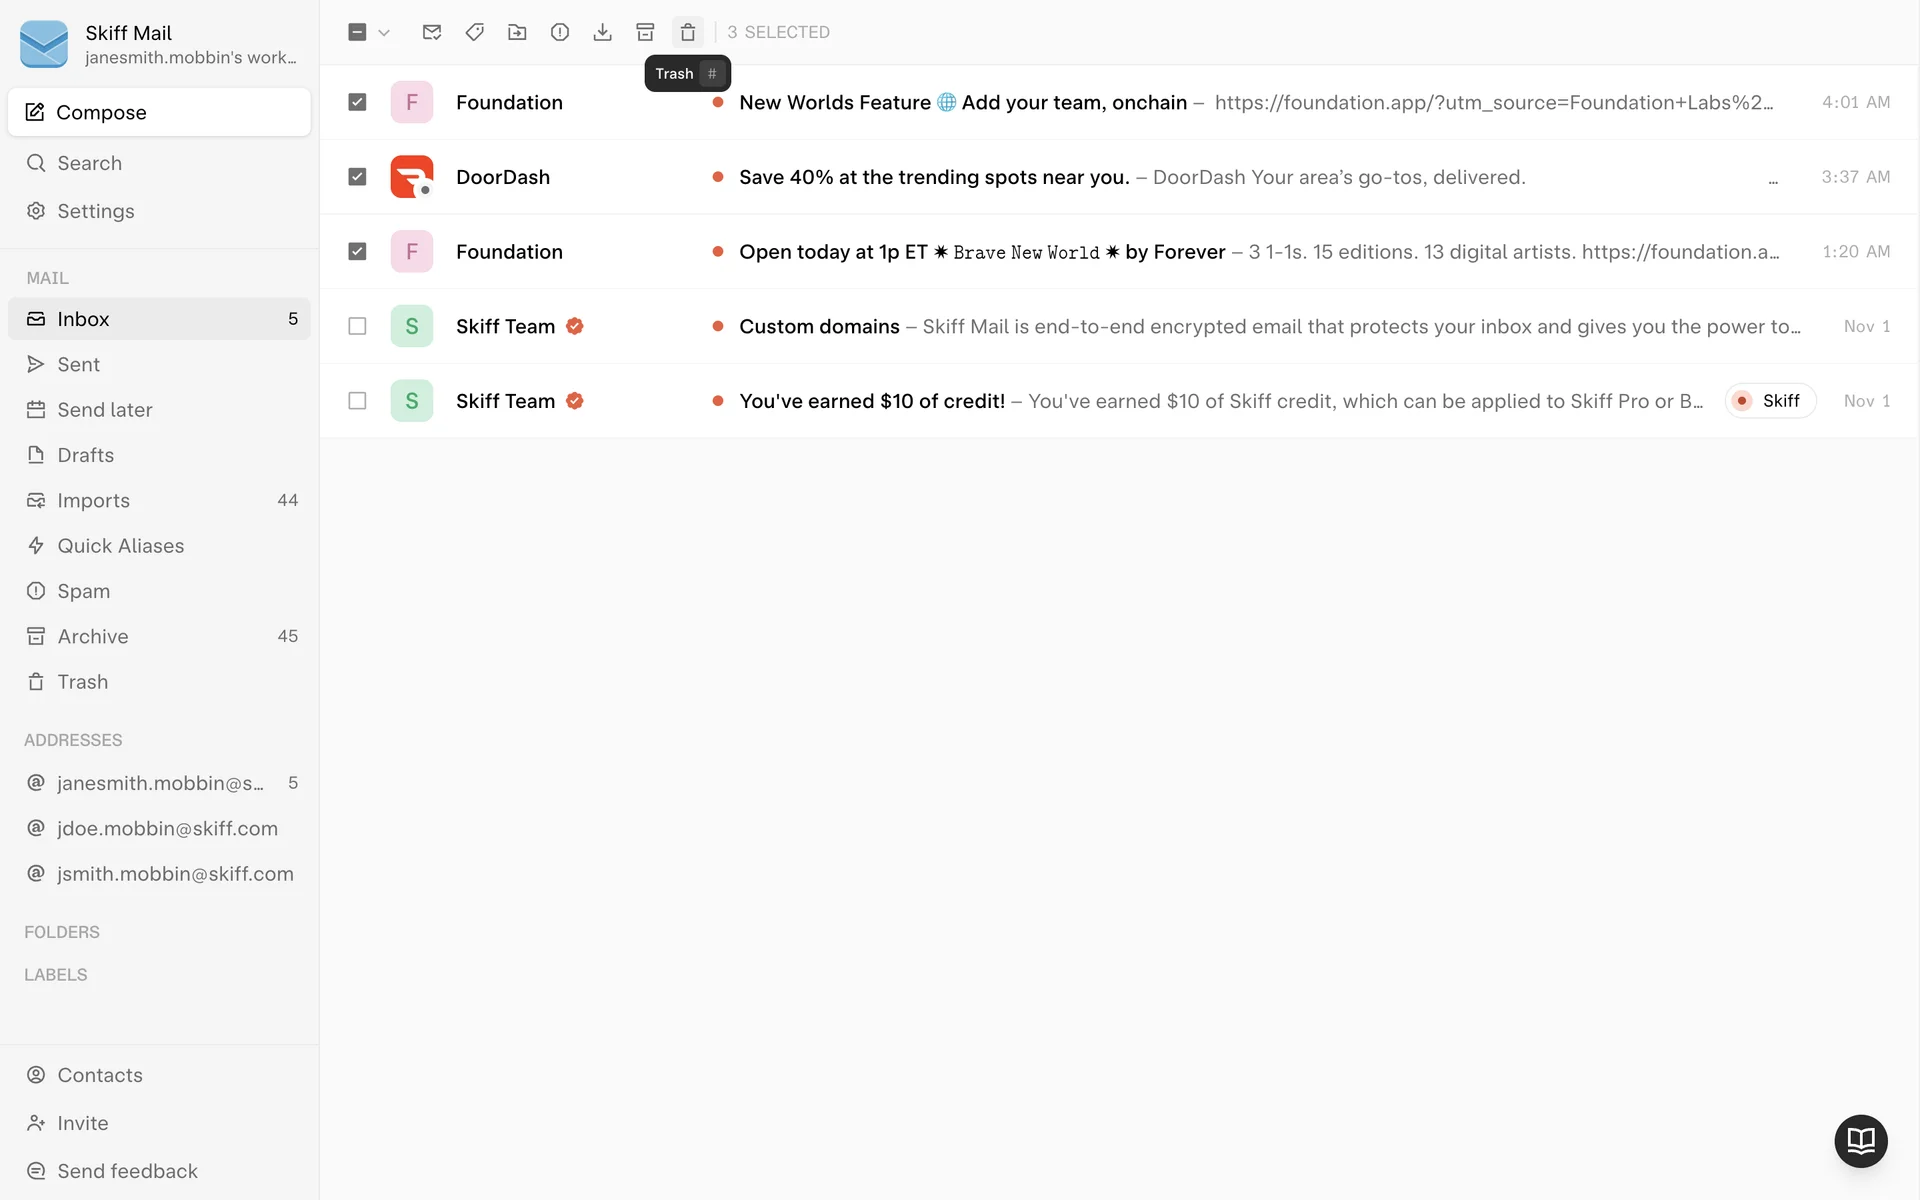Click the move-to-folder icon in the toolbar
This screenshot has height=1200, width=1920.
pos(517,32)
